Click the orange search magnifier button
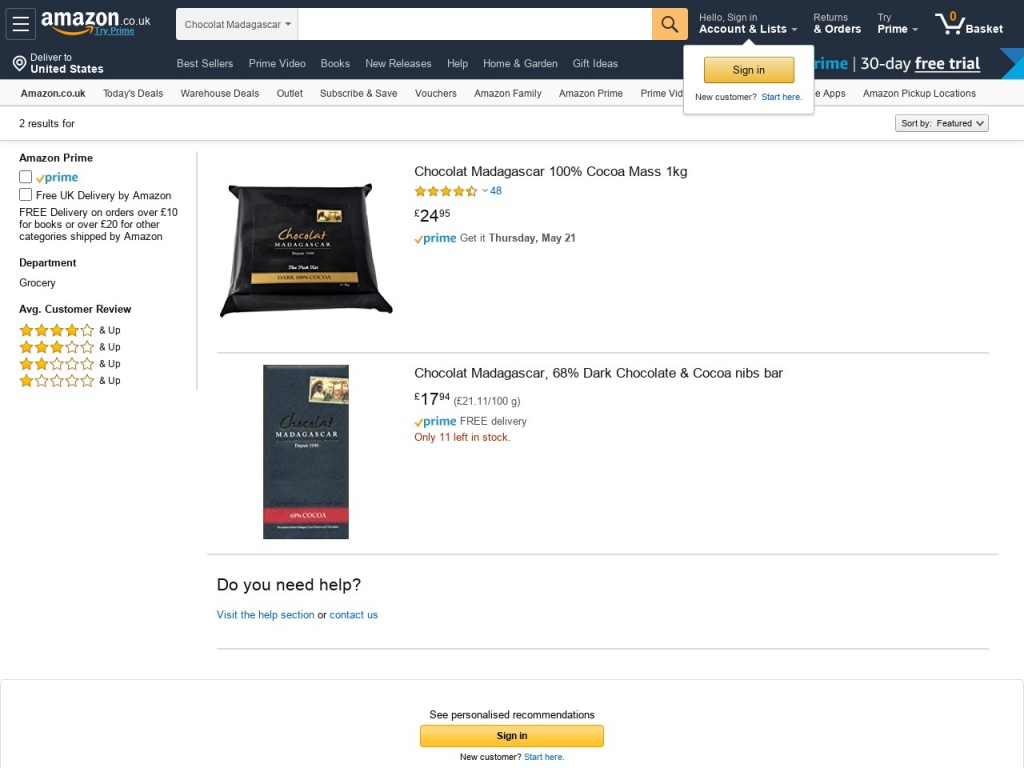This screenshot has width=1024, height=768. point(669,24)
